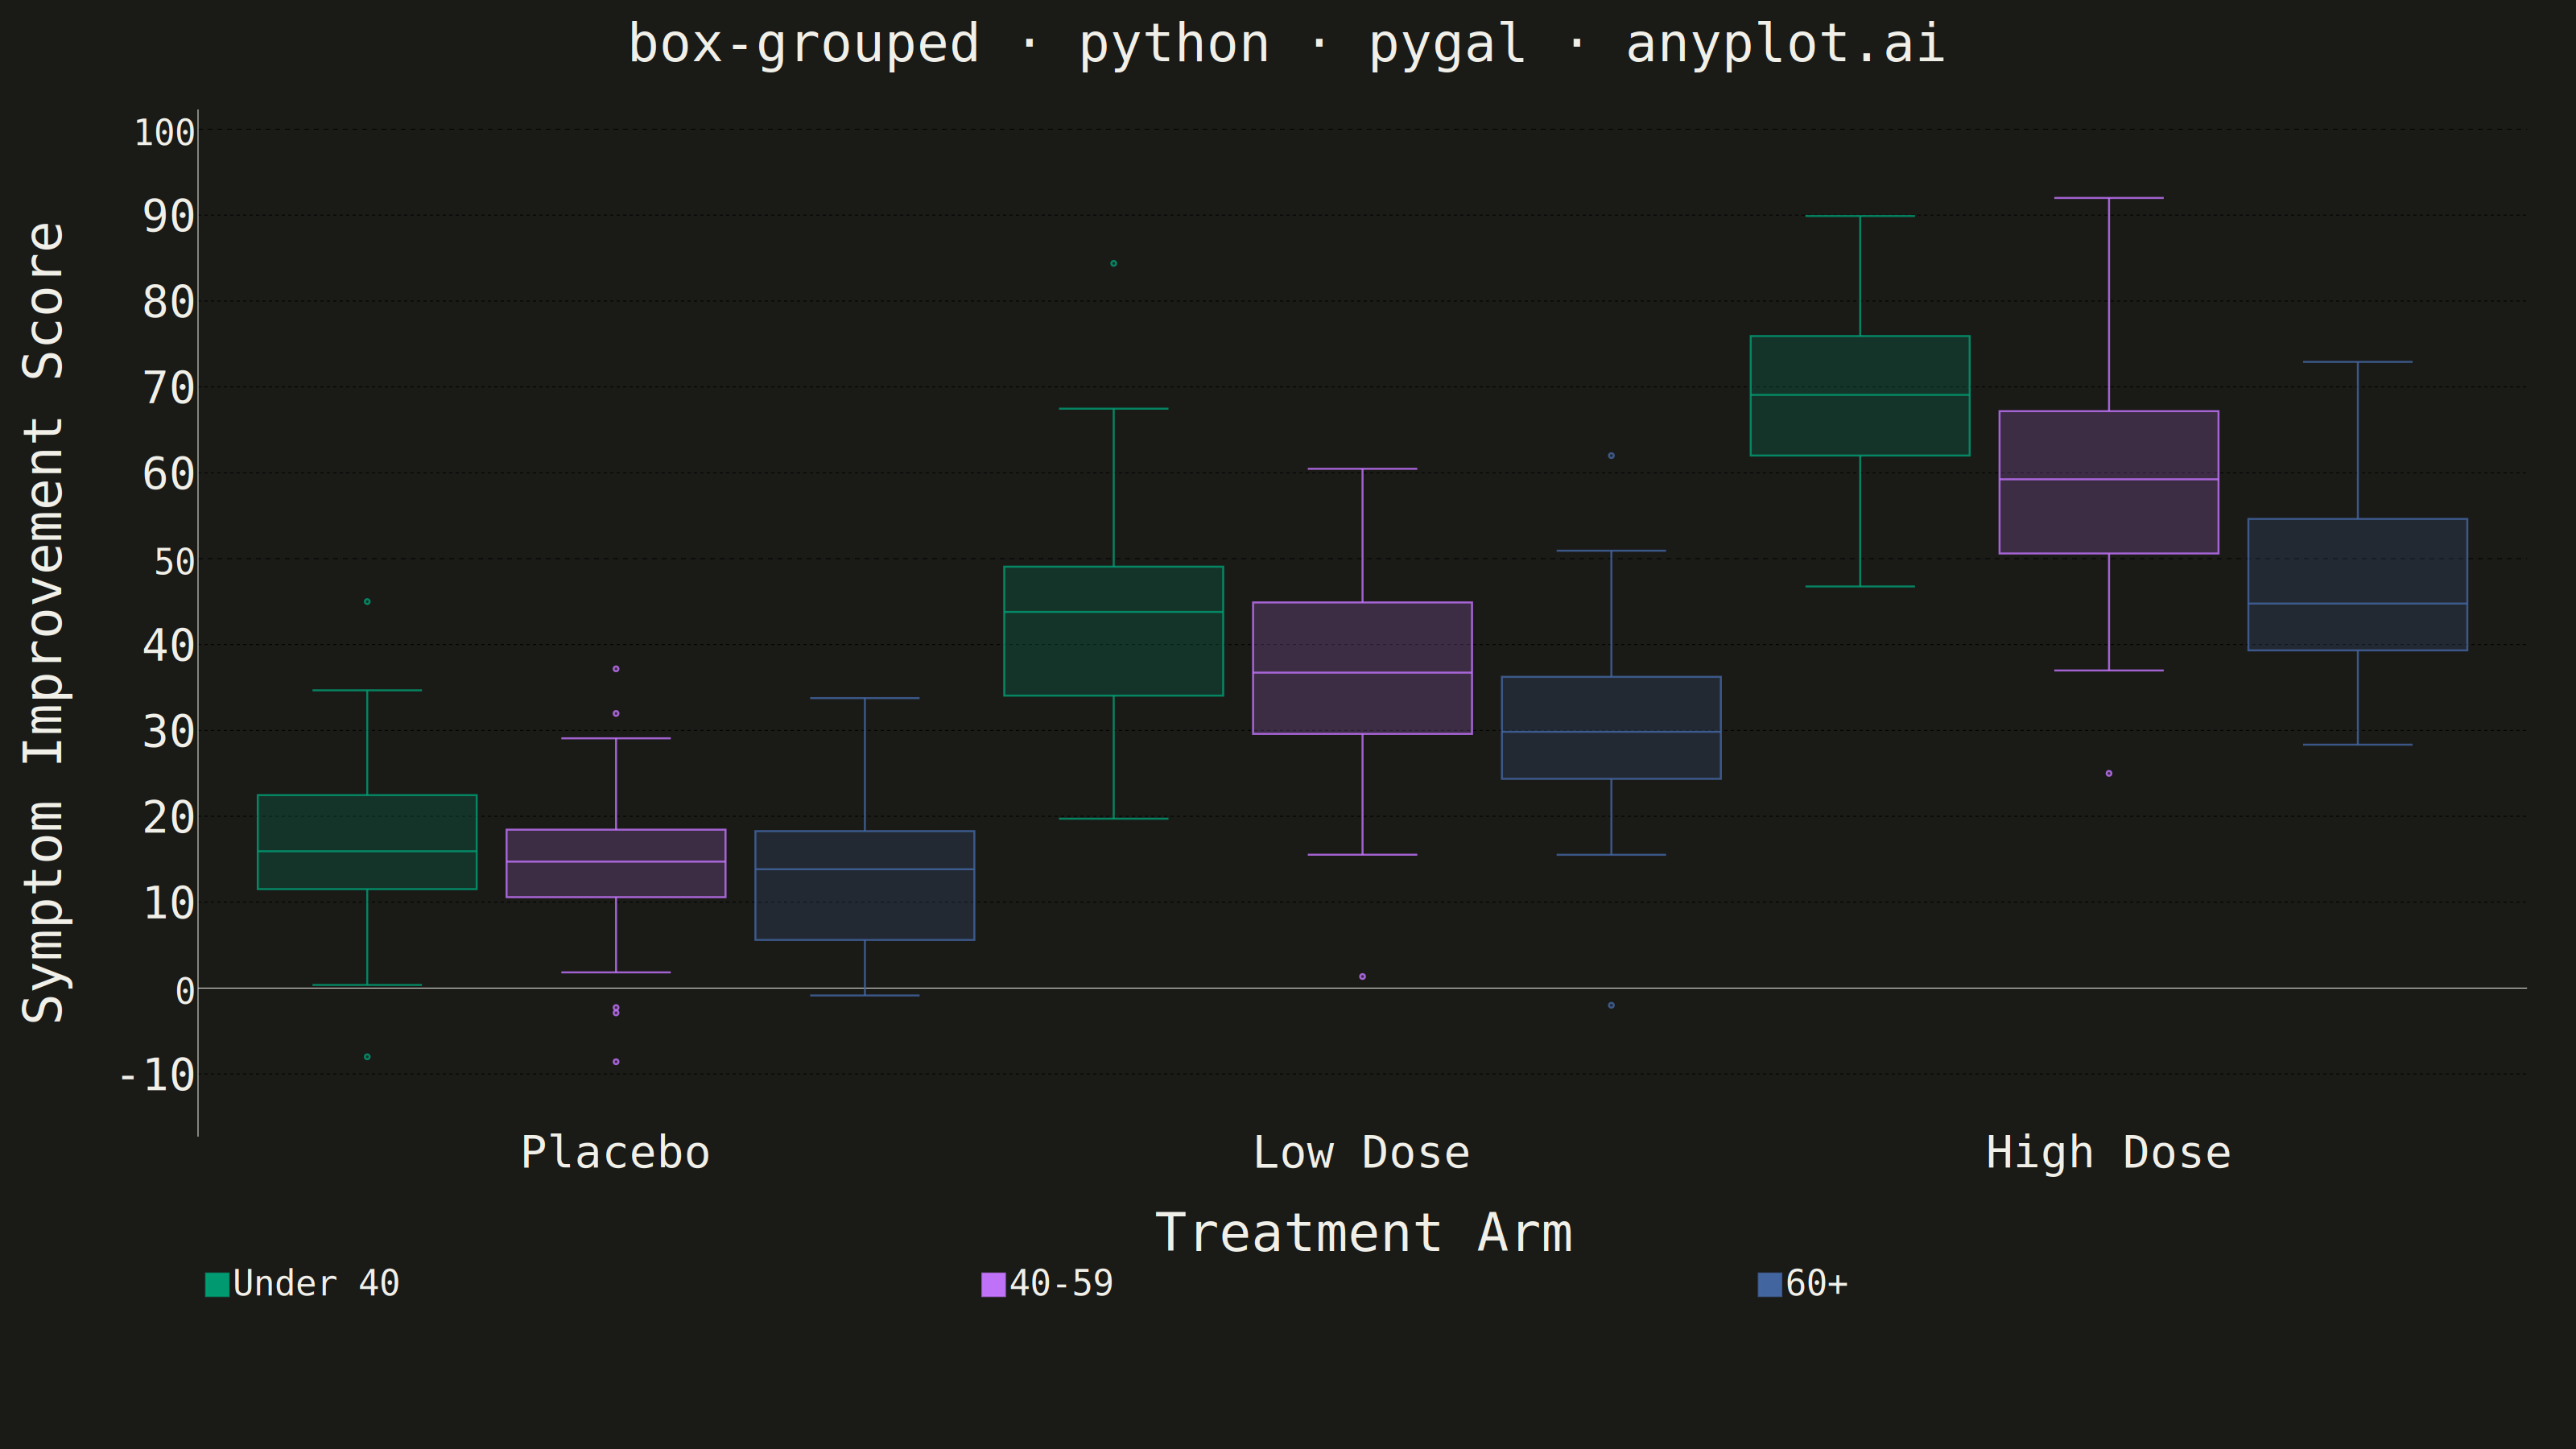Select the Placebo Under 40 green box
Image resolution: width=2576 pixels, height=1449 pixels.
tap(367, 842)
